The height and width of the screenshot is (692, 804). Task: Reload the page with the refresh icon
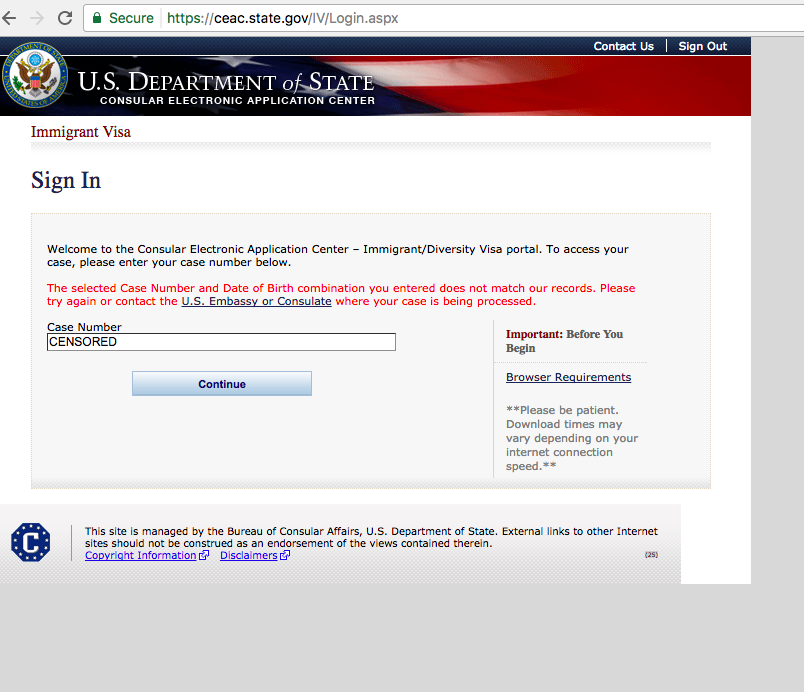pyautogui.click(x=65, y=18)
